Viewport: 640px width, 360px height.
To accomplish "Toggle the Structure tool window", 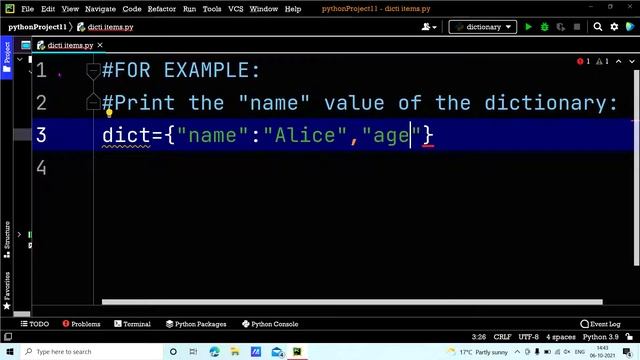I will pyautogui.click(x=7, y=240).
